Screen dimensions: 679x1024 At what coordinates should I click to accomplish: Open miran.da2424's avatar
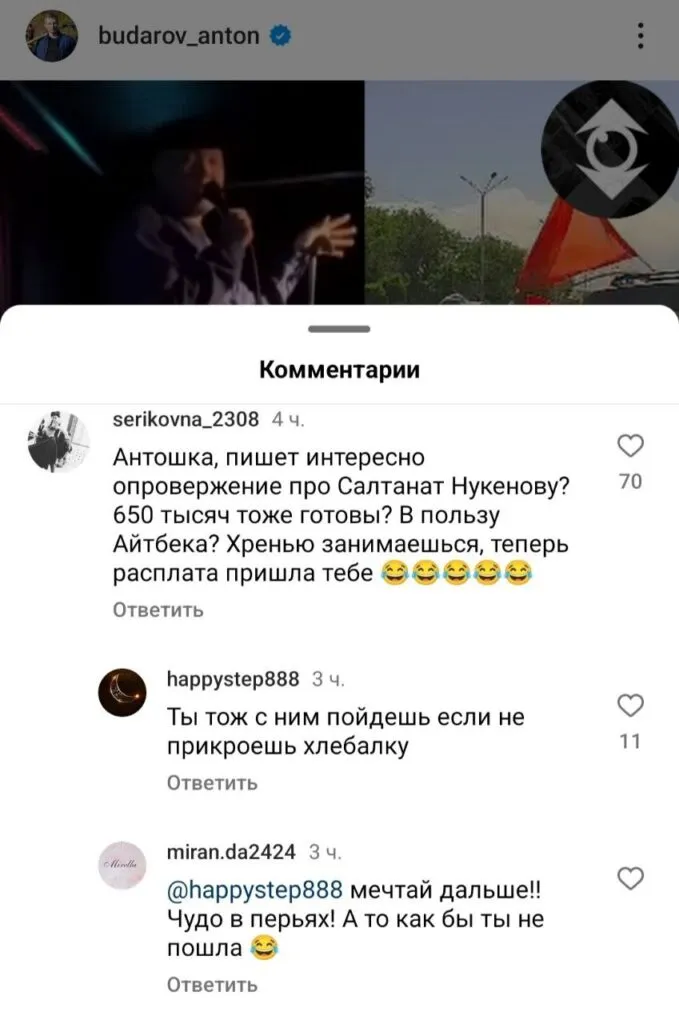point(122,865)
